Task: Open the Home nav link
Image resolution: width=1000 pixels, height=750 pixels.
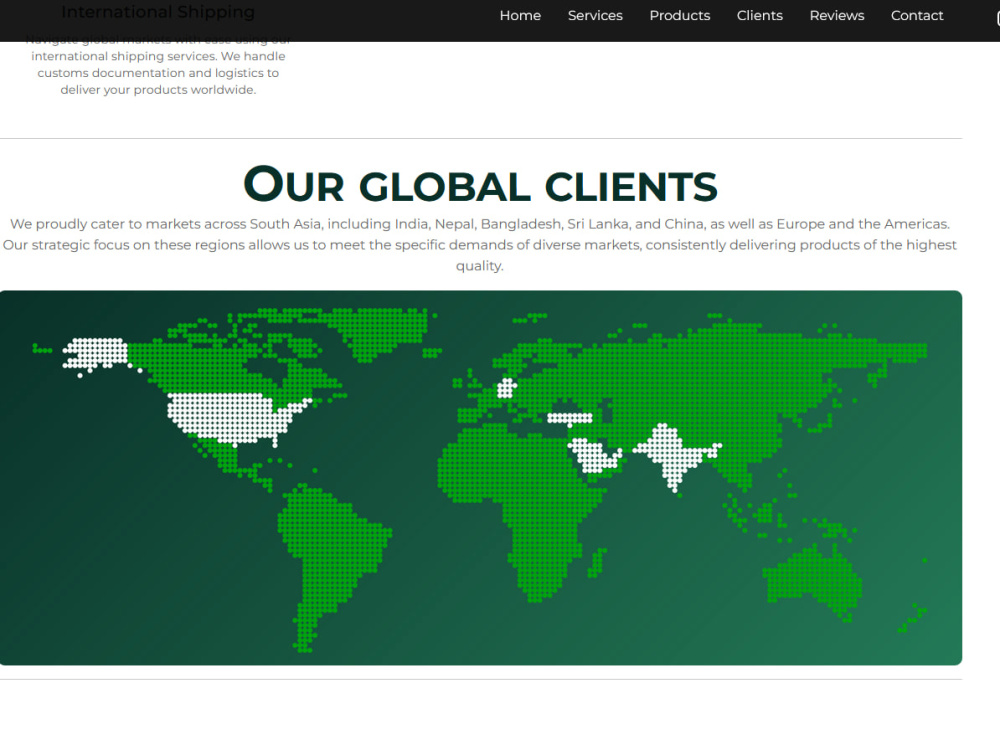Action: coord(520,15)
